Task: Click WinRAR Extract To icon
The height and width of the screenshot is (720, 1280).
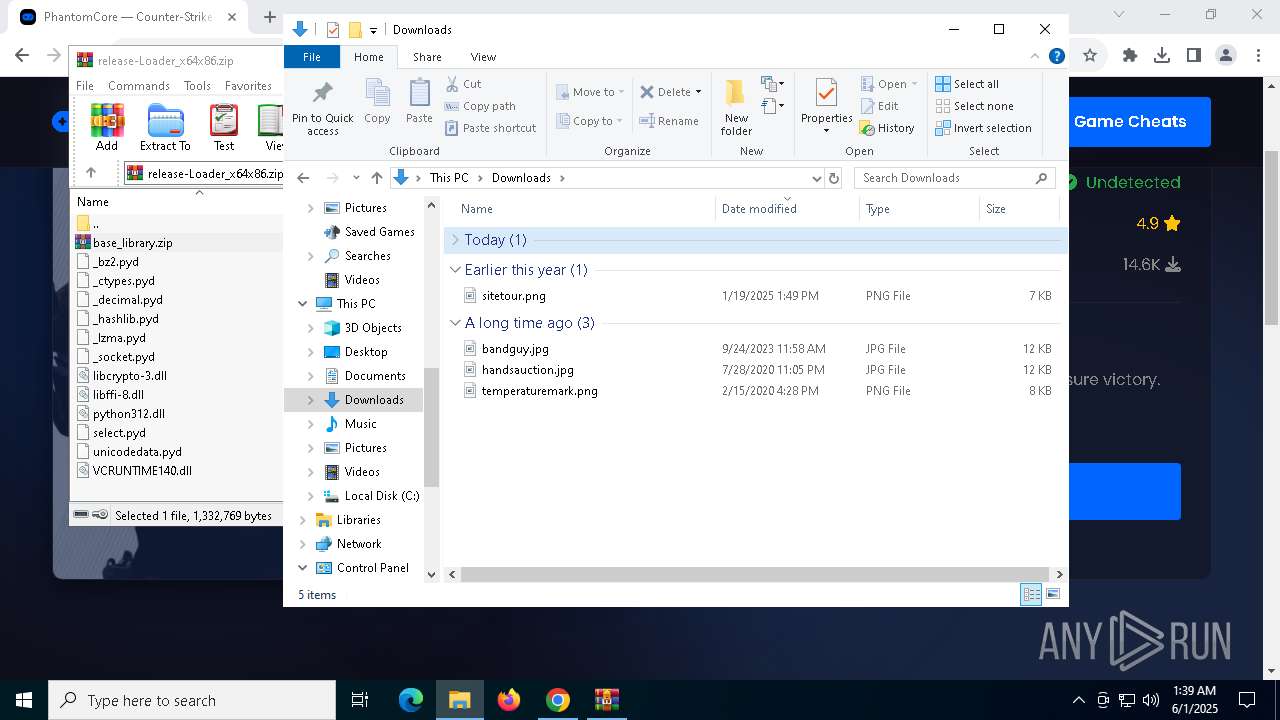Action: [165, 128]
